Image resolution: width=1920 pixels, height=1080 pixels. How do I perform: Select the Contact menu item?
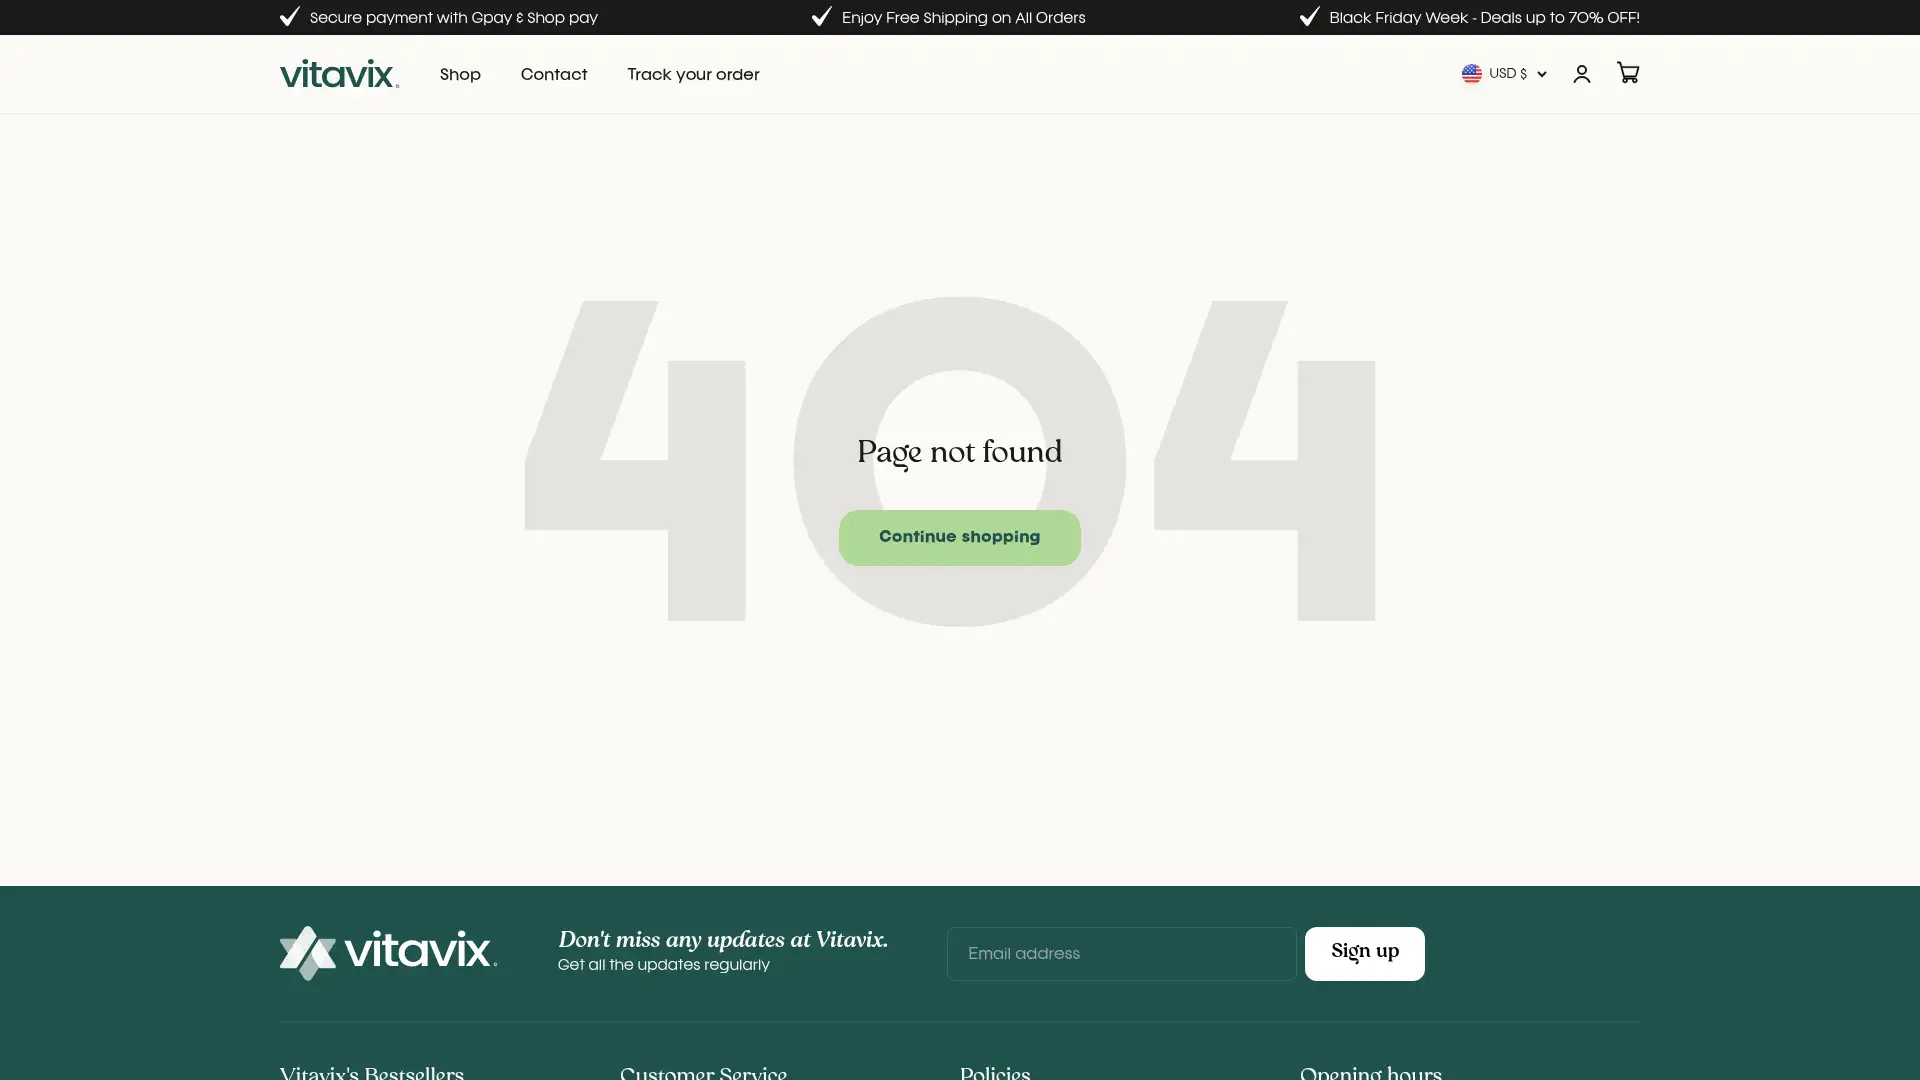click(x=553, y=74)
